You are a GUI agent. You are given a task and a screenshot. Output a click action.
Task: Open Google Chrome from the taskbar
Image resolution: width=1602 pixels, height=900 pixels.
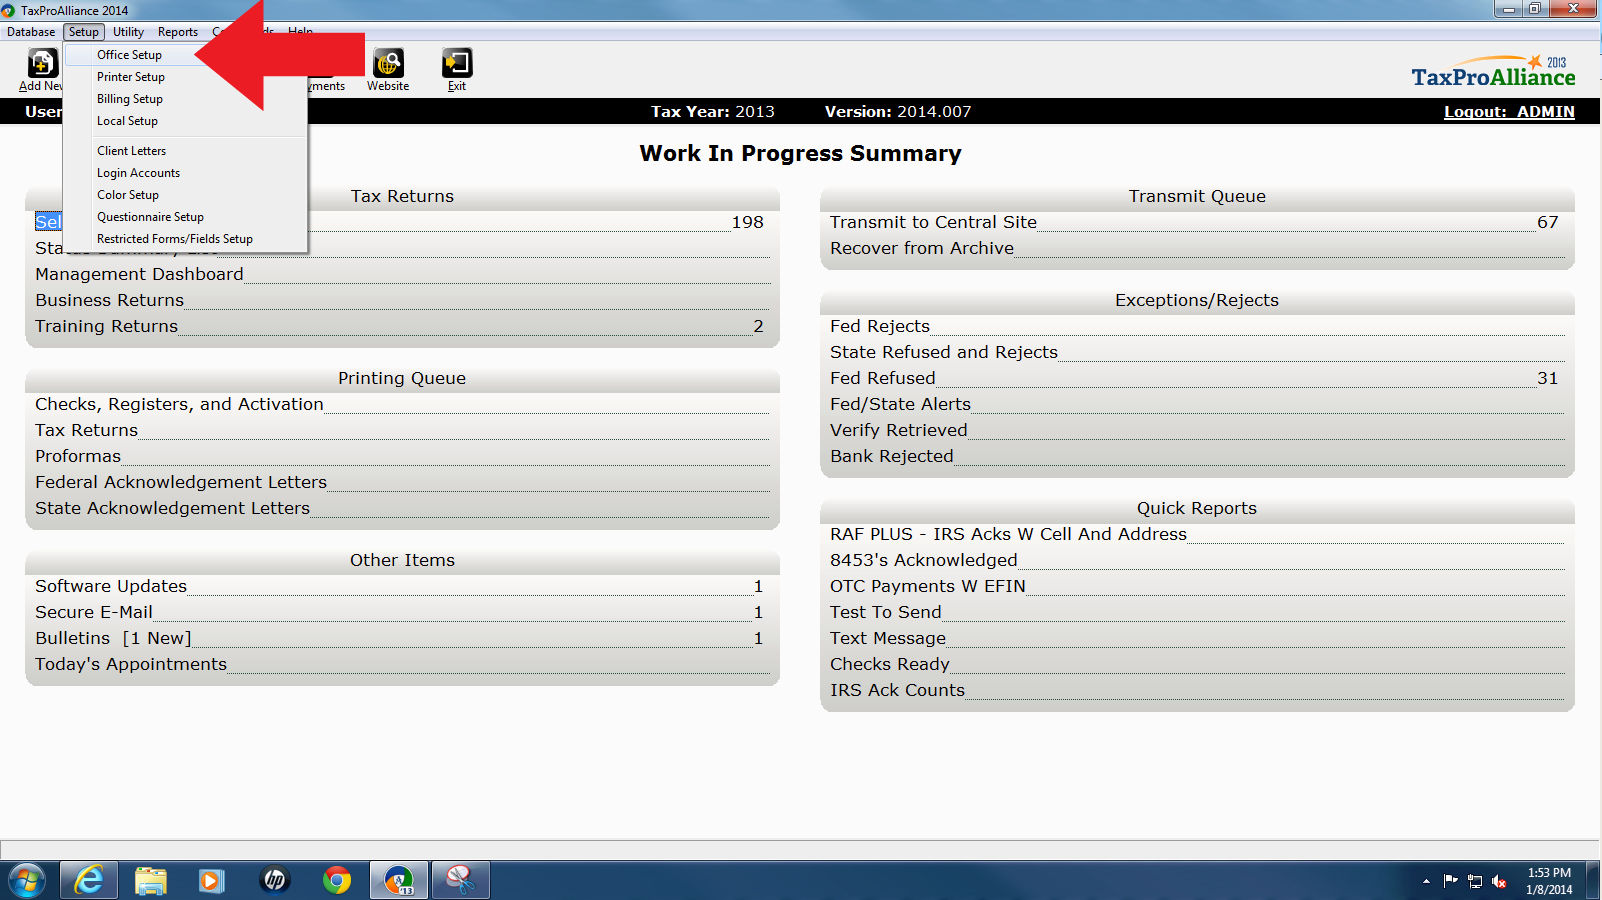click(x=337, y=880)
